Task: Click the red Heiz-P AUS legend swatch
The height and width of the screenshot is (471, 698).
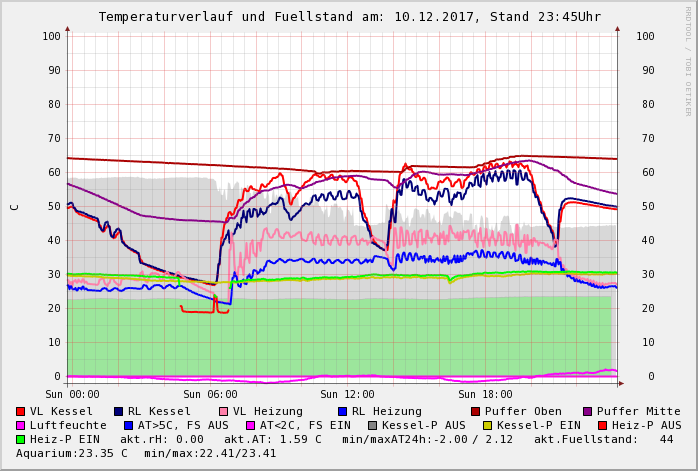Action: click(602, 425)
